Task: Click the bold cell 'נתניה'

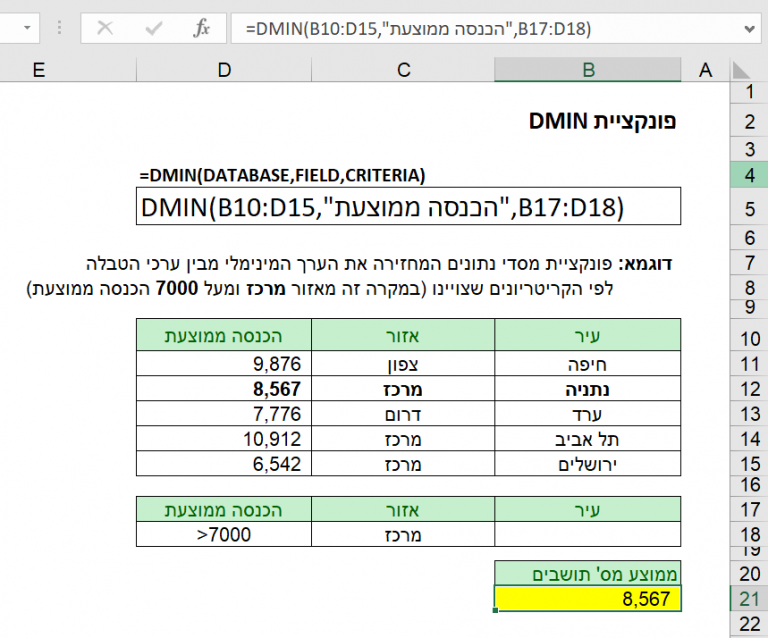Action: 588,389
